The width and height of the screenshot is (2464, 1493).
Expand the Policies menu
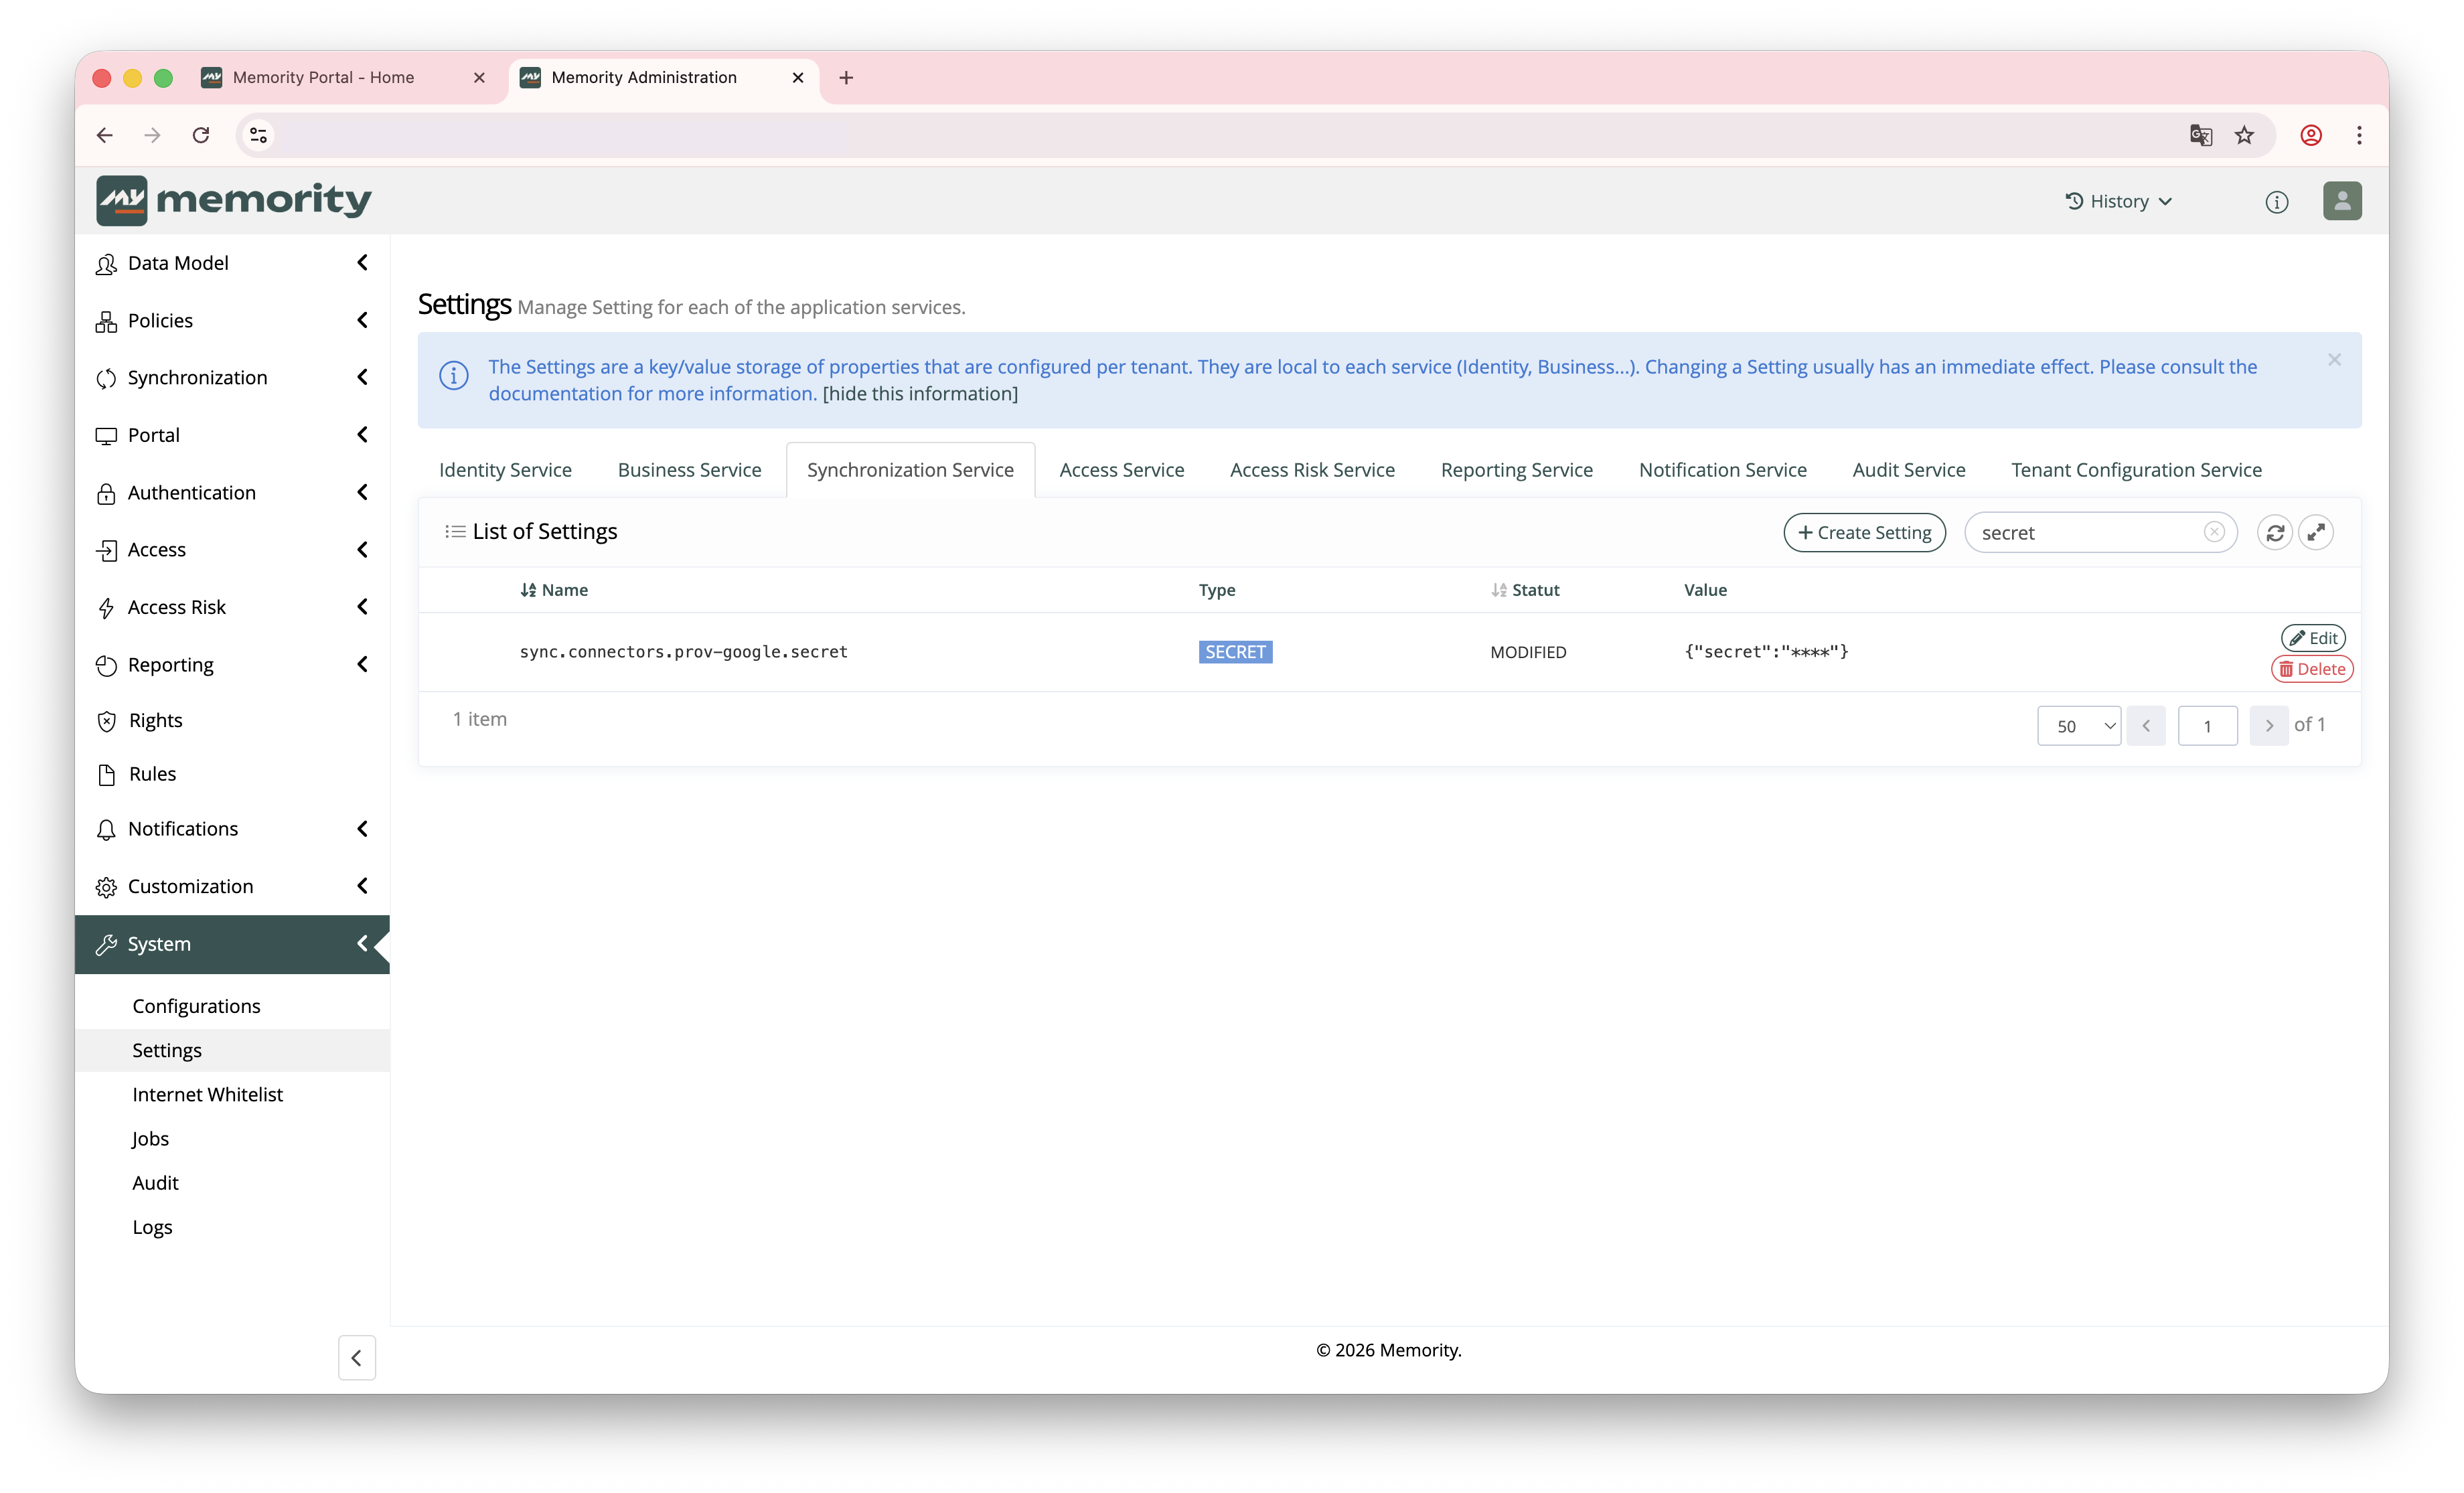click(233, 320)
